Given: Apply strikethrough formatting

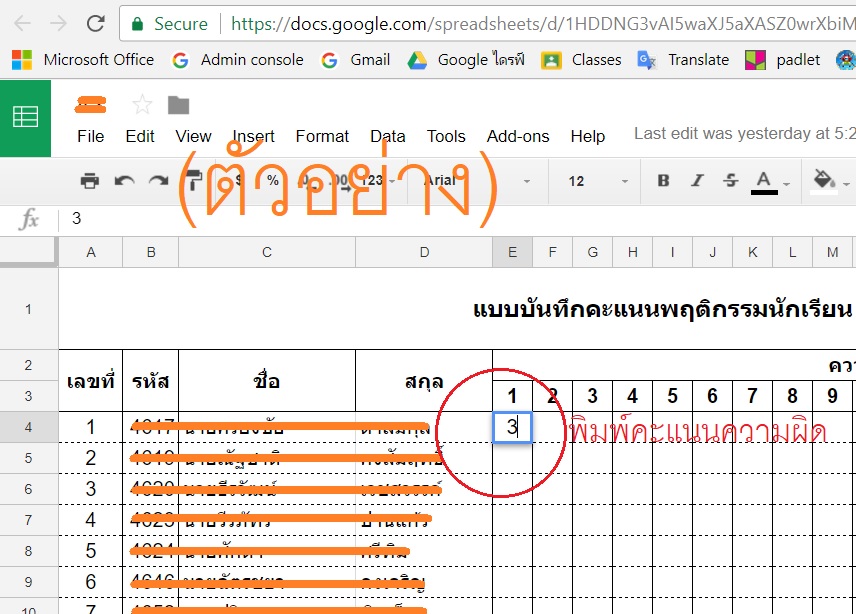Looking at the screenshot, I should point(730,181).
